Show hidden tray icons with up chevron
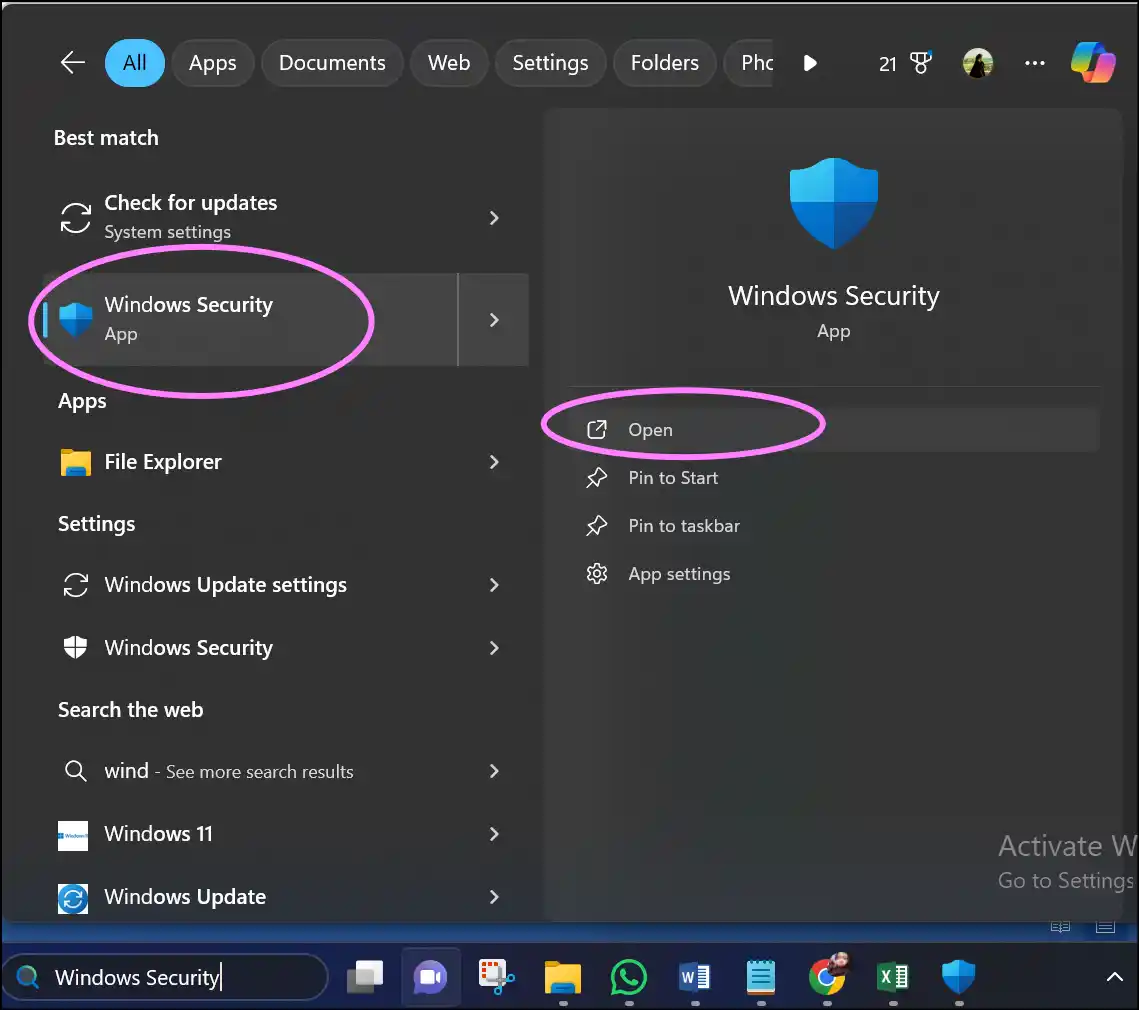Image resolution: width=1139 pixels, height=1010 pixels. [x=1114, y=977]
